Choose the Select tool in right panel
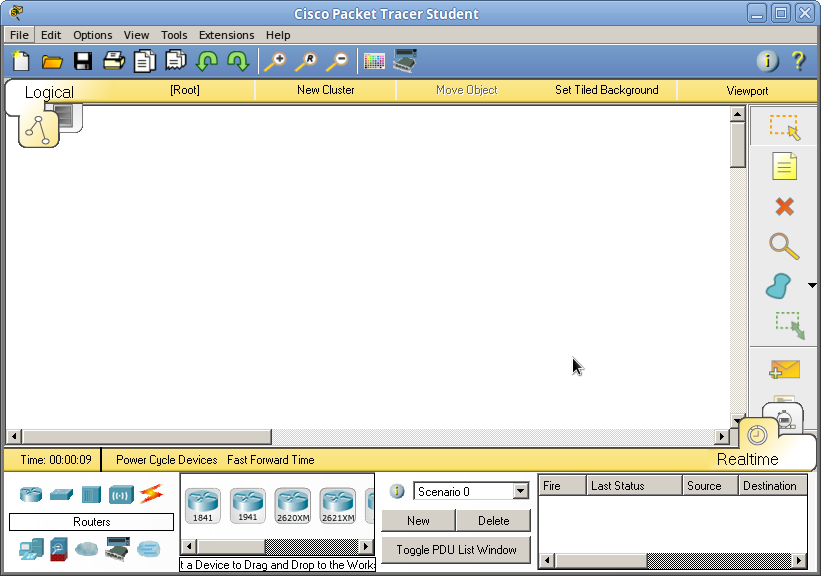821x576 pixels. point(784,127)
